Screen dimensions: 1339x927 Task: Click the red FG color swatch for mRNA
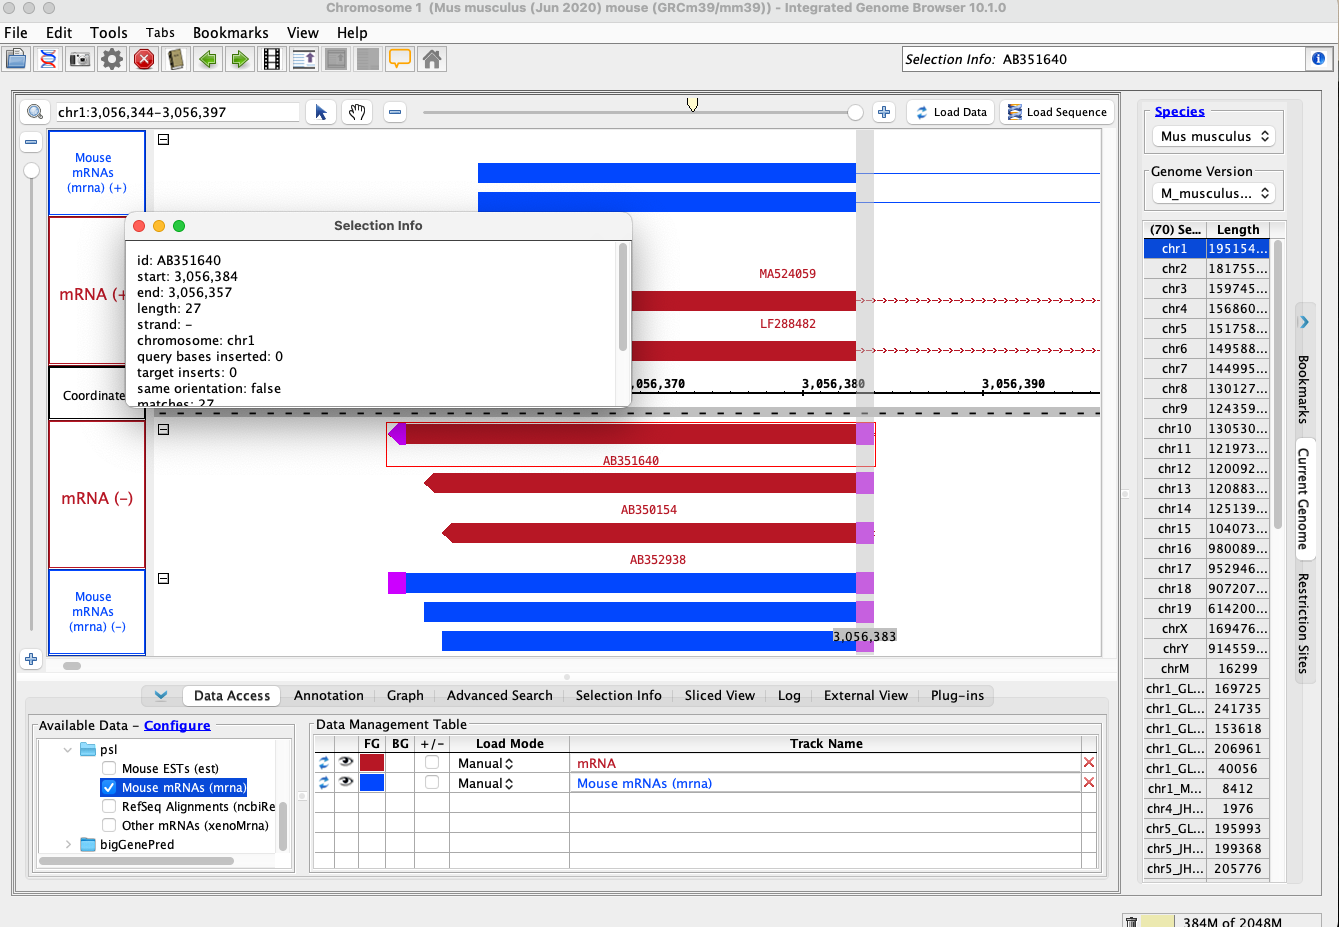pyautogui.click(x=372, y=762)
